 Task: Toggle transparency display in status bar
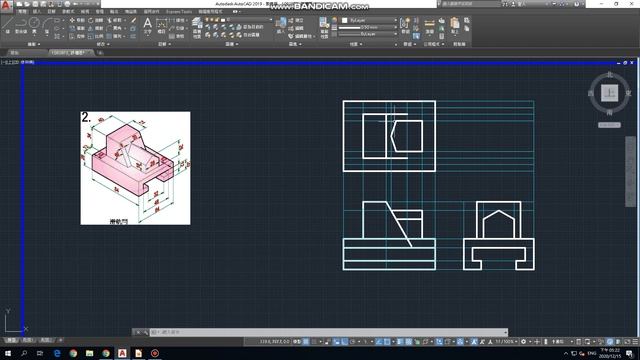click(409, 342)
